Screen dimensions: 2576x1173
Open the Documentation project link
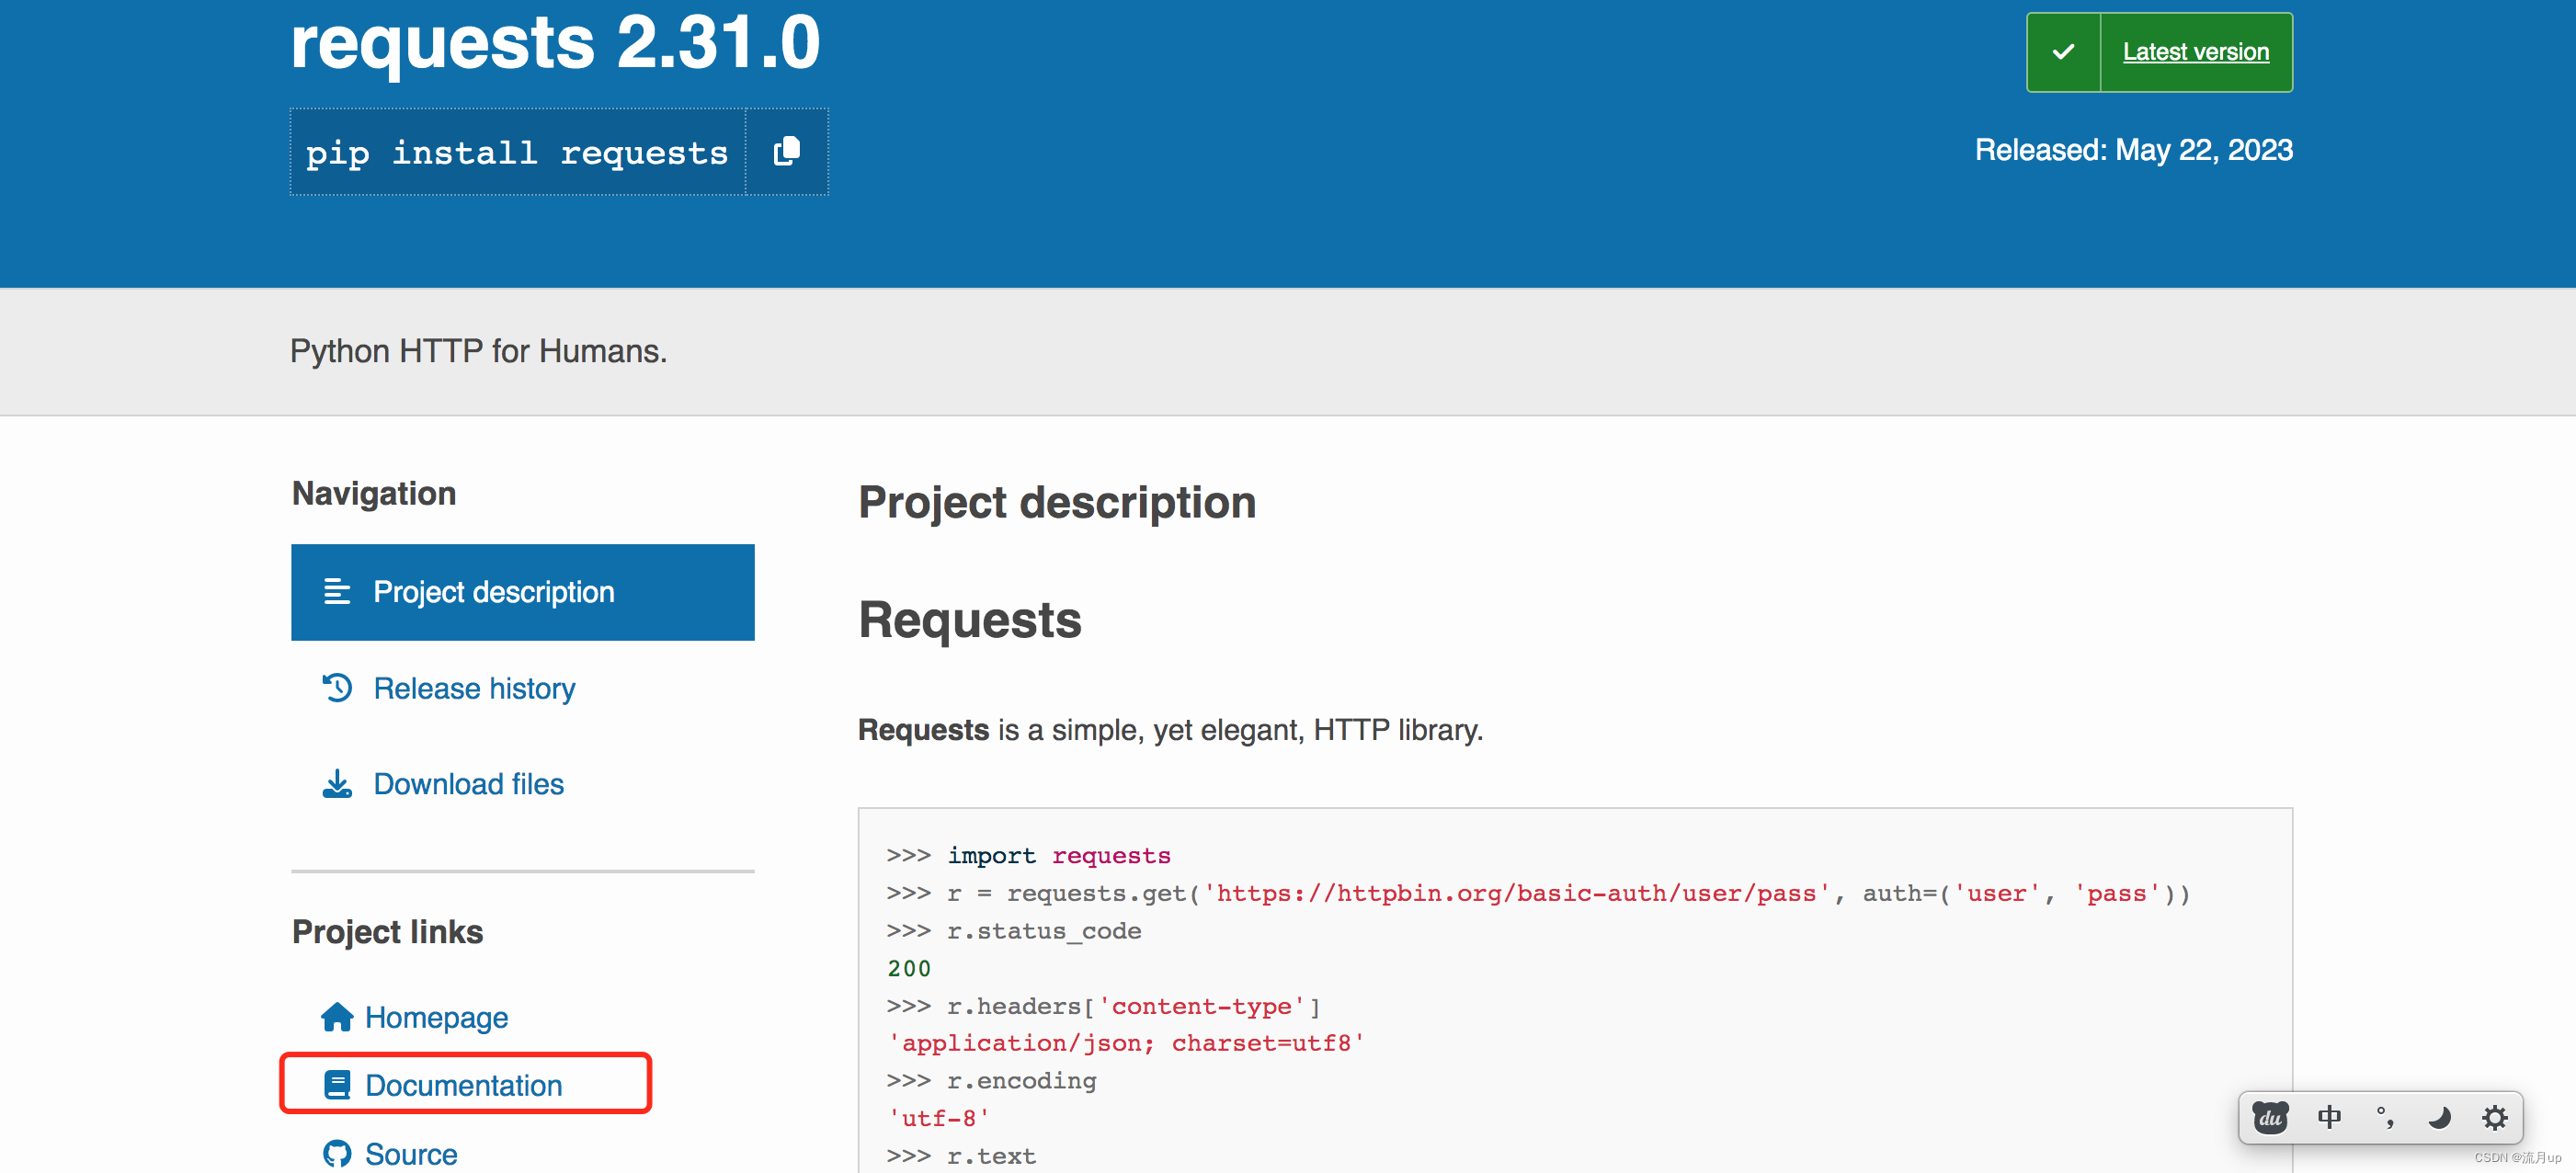coord(463,1085)
